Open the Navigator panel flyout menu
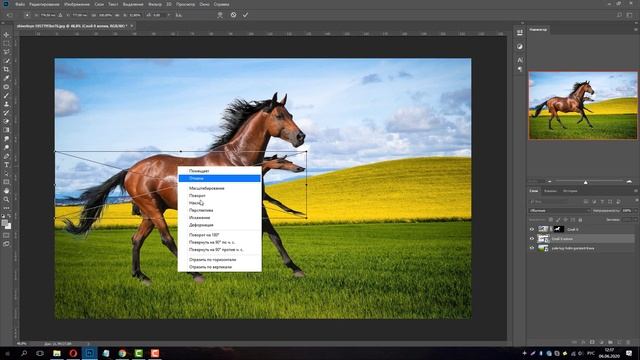This screenshot has width=640, height=360. point(636,29)
